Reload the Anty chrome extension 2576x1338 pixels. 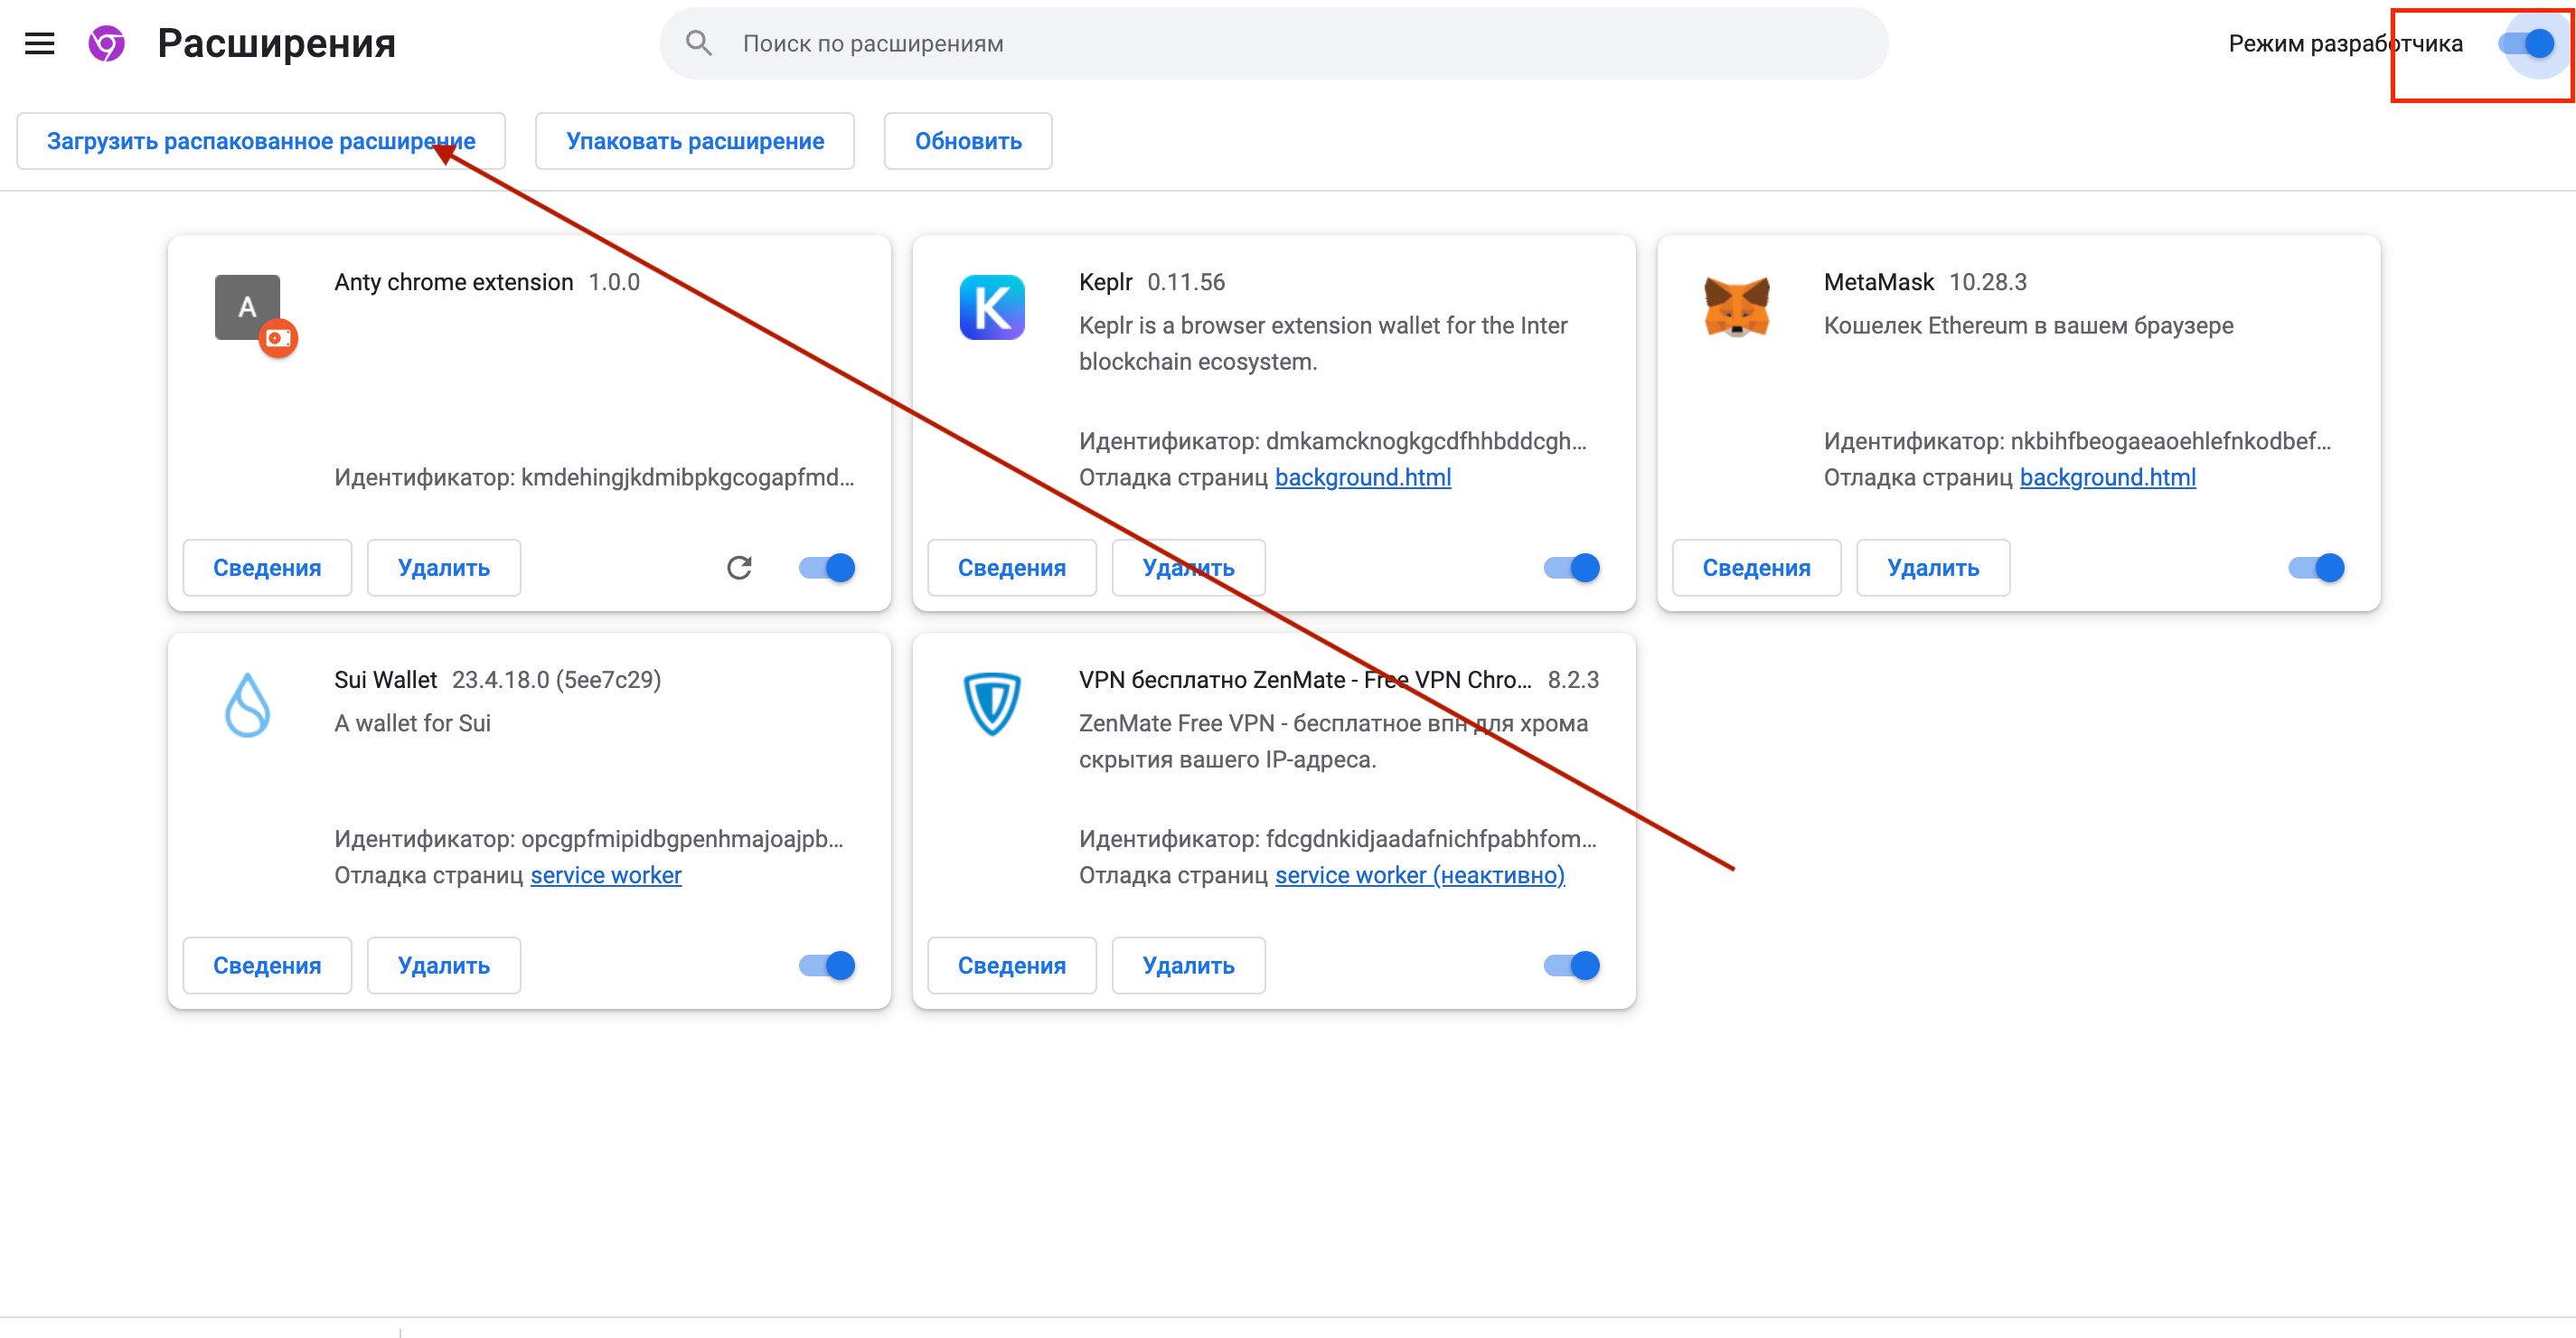point(739,568)
